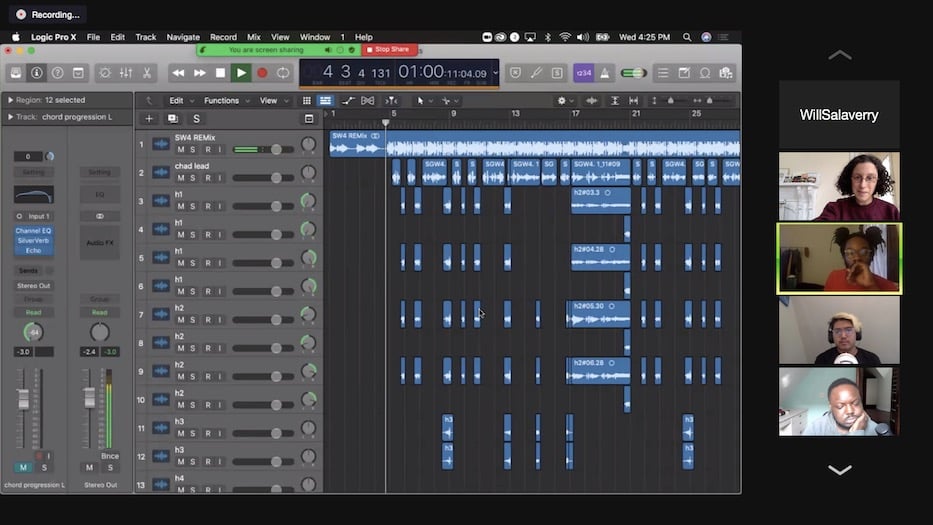The height and width of the screenshot is (525, 933).
Task: Record-enable track 3 h1
Action: [x=208, y=206]
